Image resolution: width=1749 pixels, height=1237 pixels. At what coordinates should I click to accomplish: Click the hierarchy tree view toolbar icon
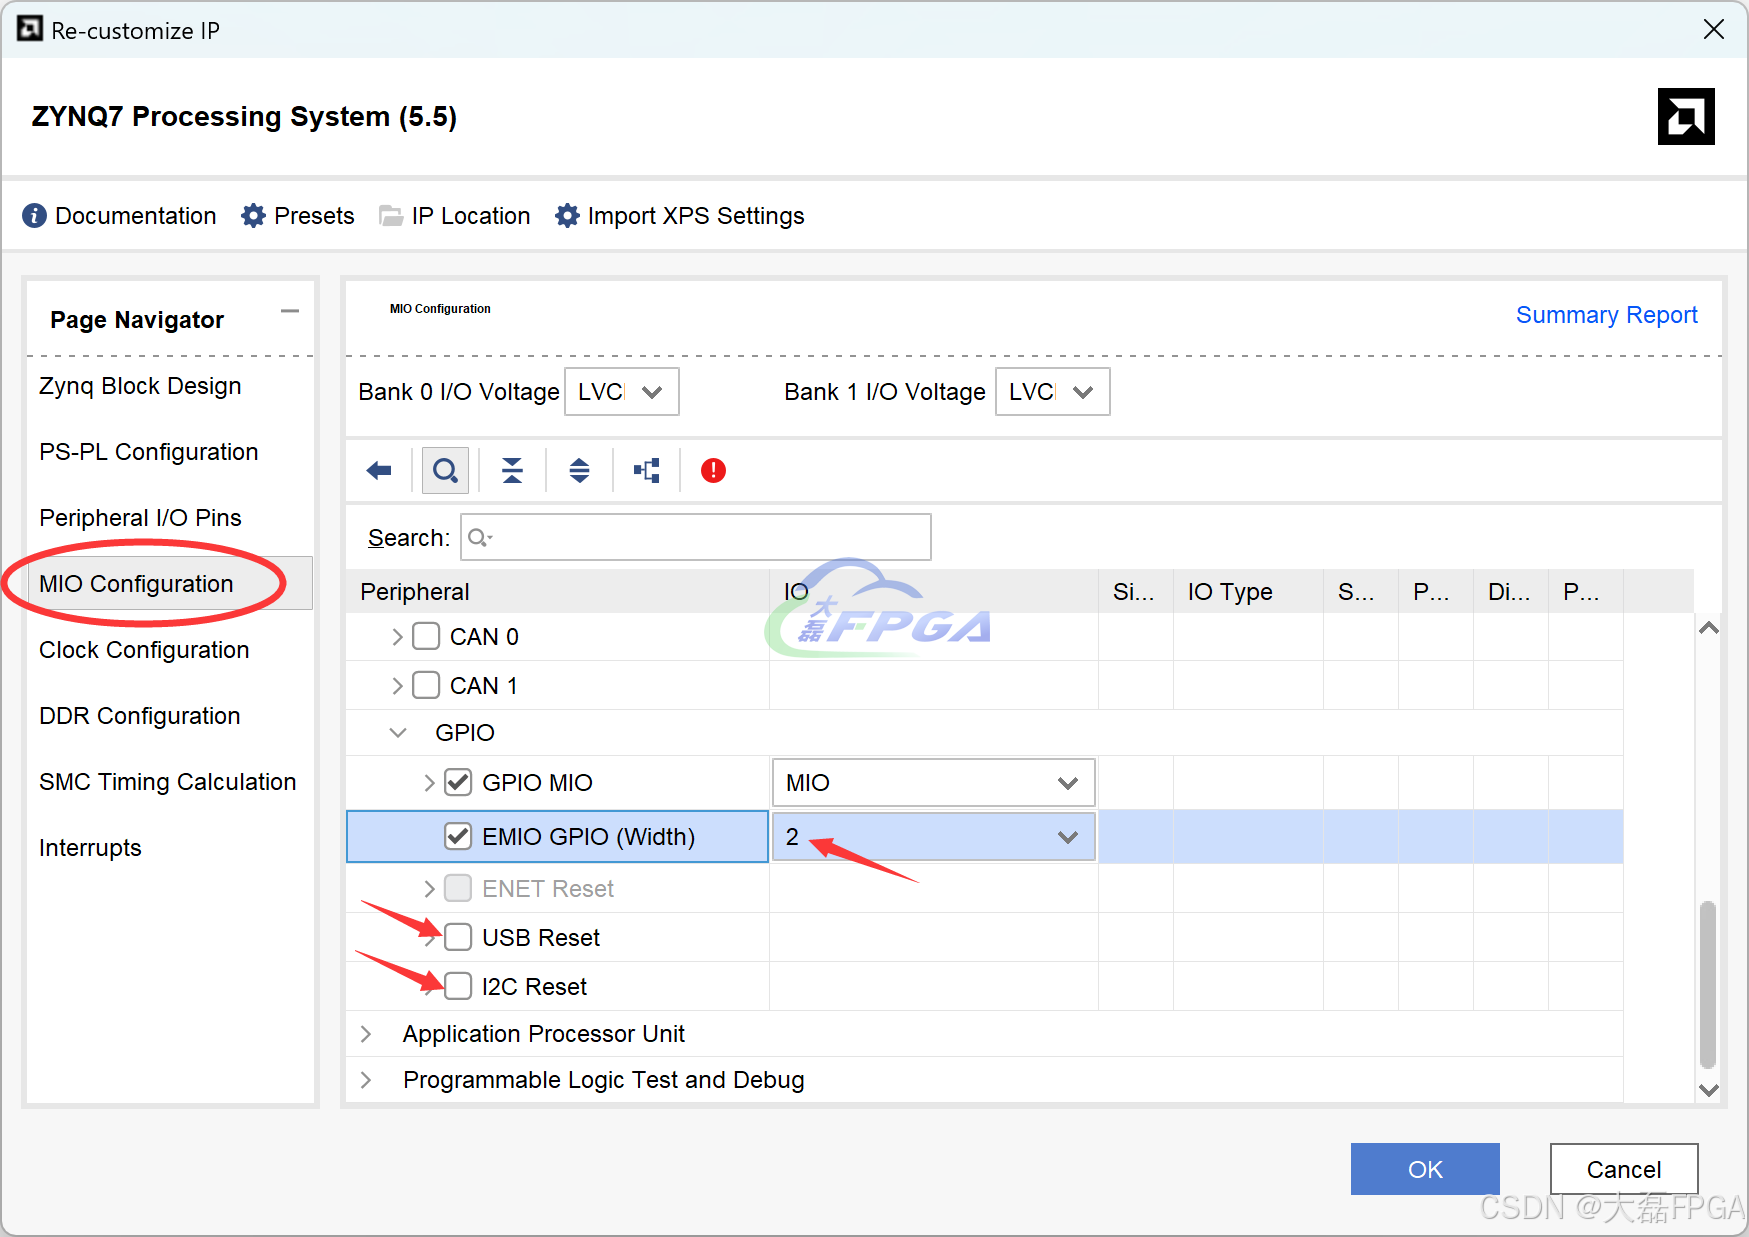647,470
